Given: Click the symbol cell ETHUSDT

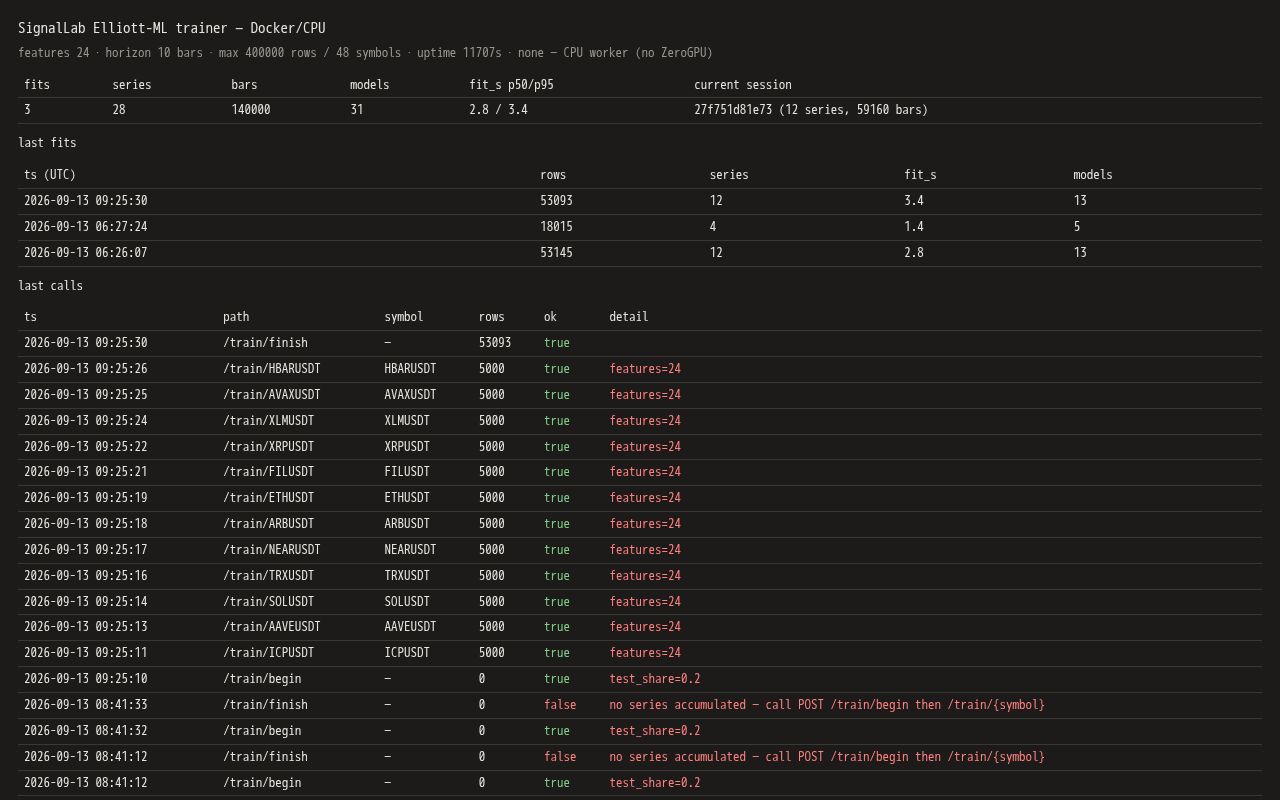Looking at the screenshot, I should (407, 498).
